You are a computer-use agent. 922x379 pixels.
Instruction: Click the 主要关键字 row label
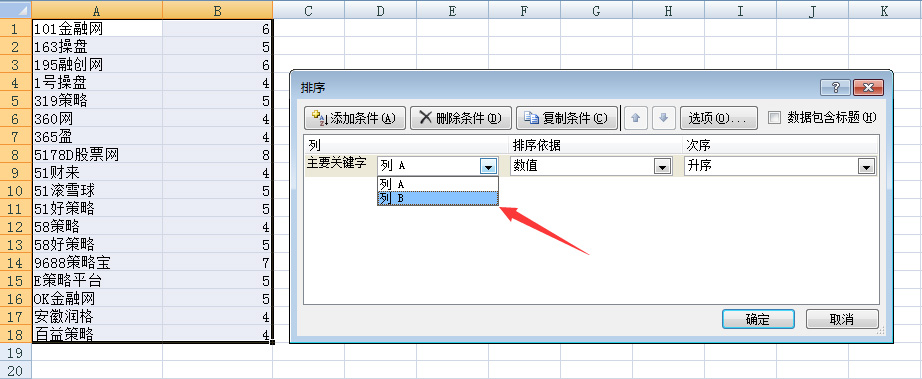coord(337,164)
